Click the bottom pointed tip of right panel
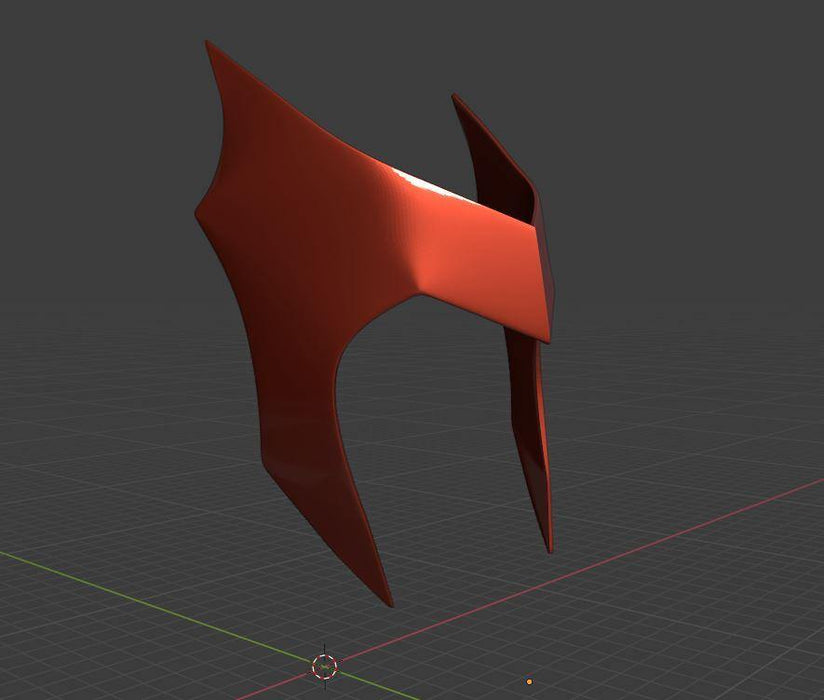Screen dimensions: 824x700 point(549,548)
